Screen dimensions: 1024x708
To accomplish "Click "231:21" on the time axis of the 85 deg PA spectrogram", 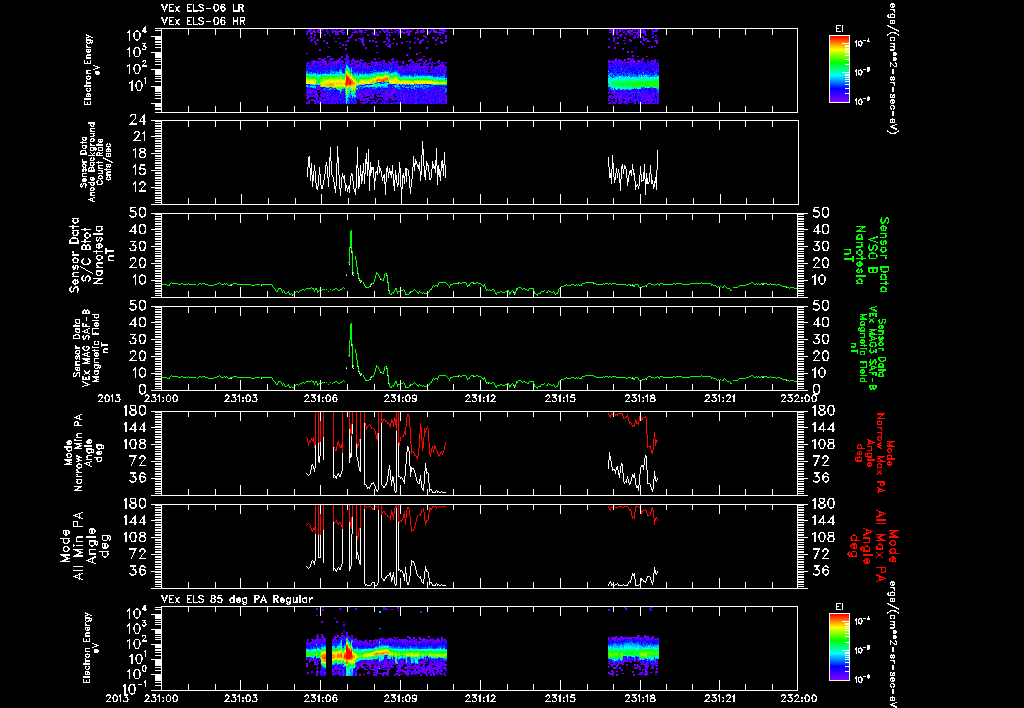I will click(720, 698).
